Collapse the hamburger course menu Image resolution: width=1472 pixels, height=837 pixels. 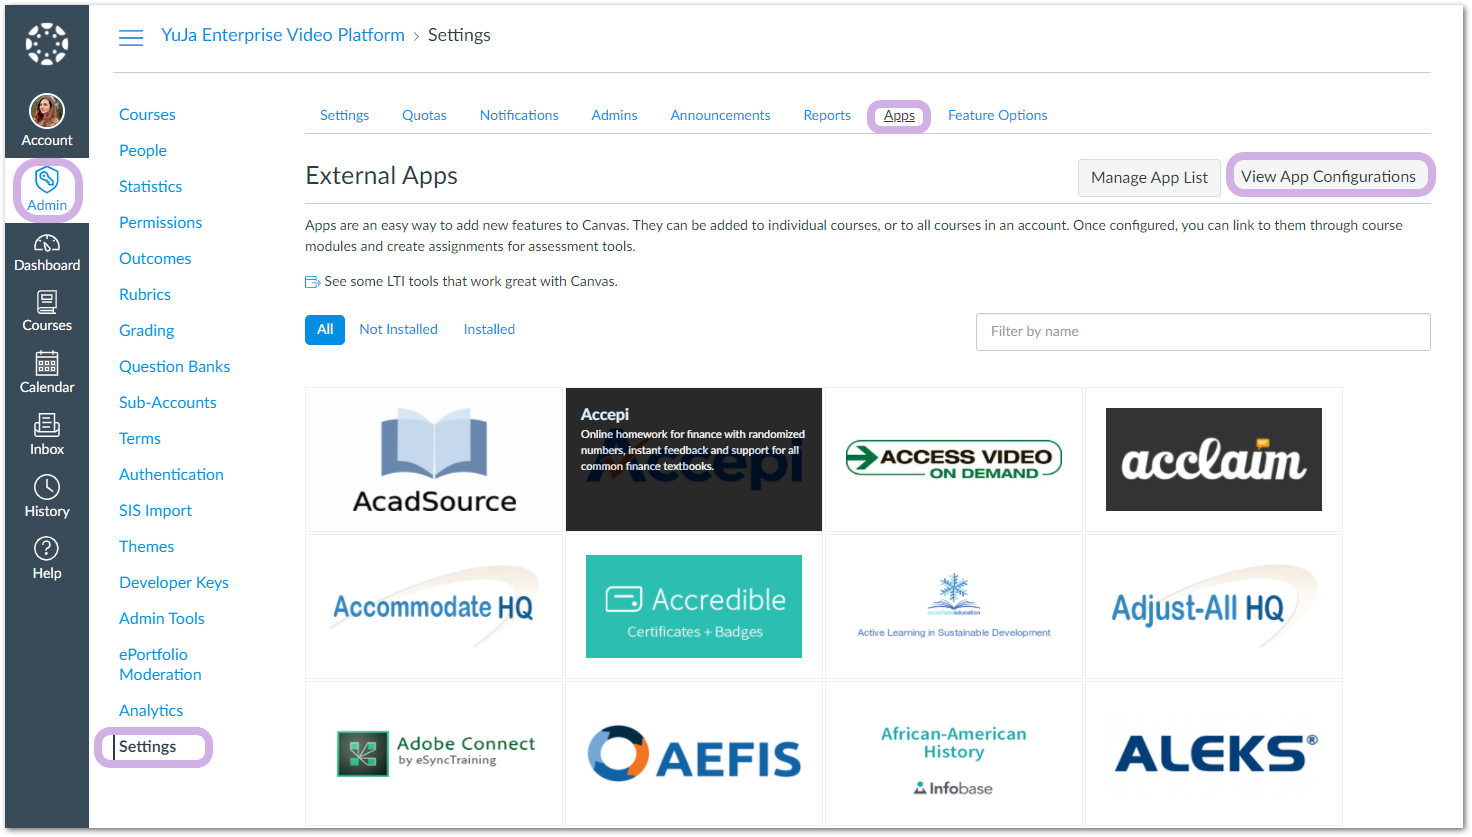131,38
